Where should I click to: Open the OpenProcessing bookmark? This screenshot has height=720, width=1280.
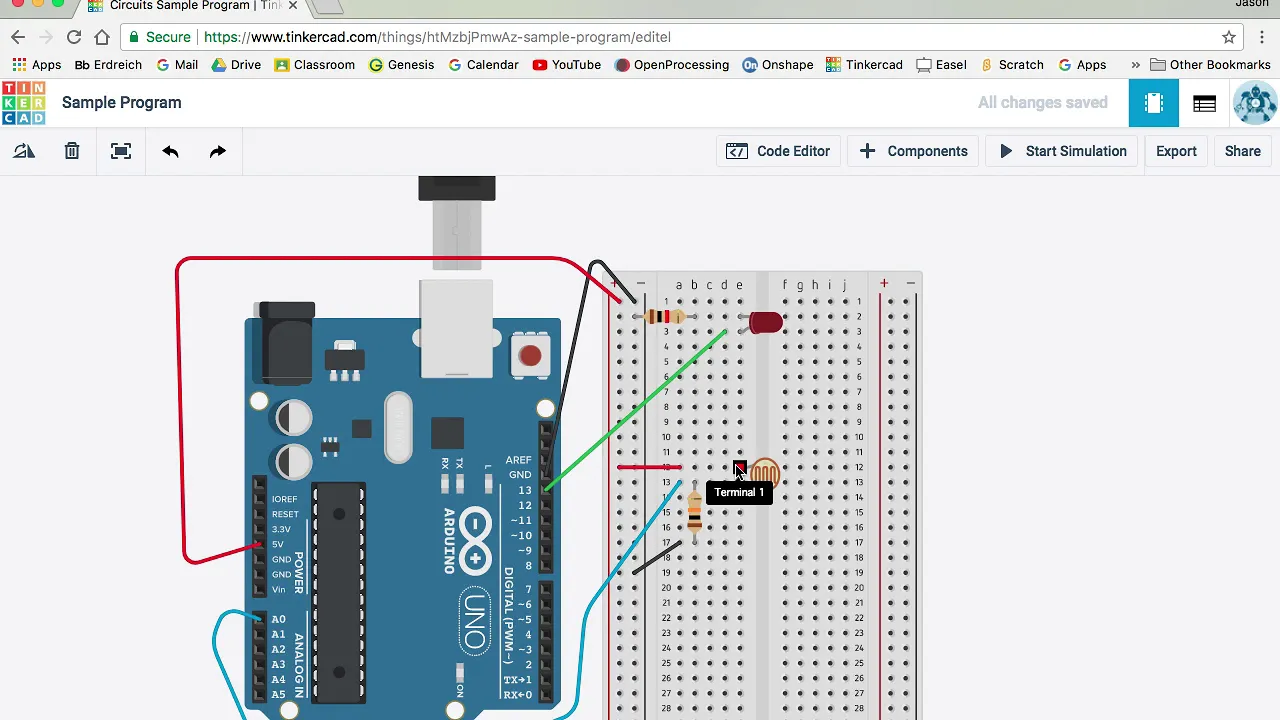(x=671, y=65)
